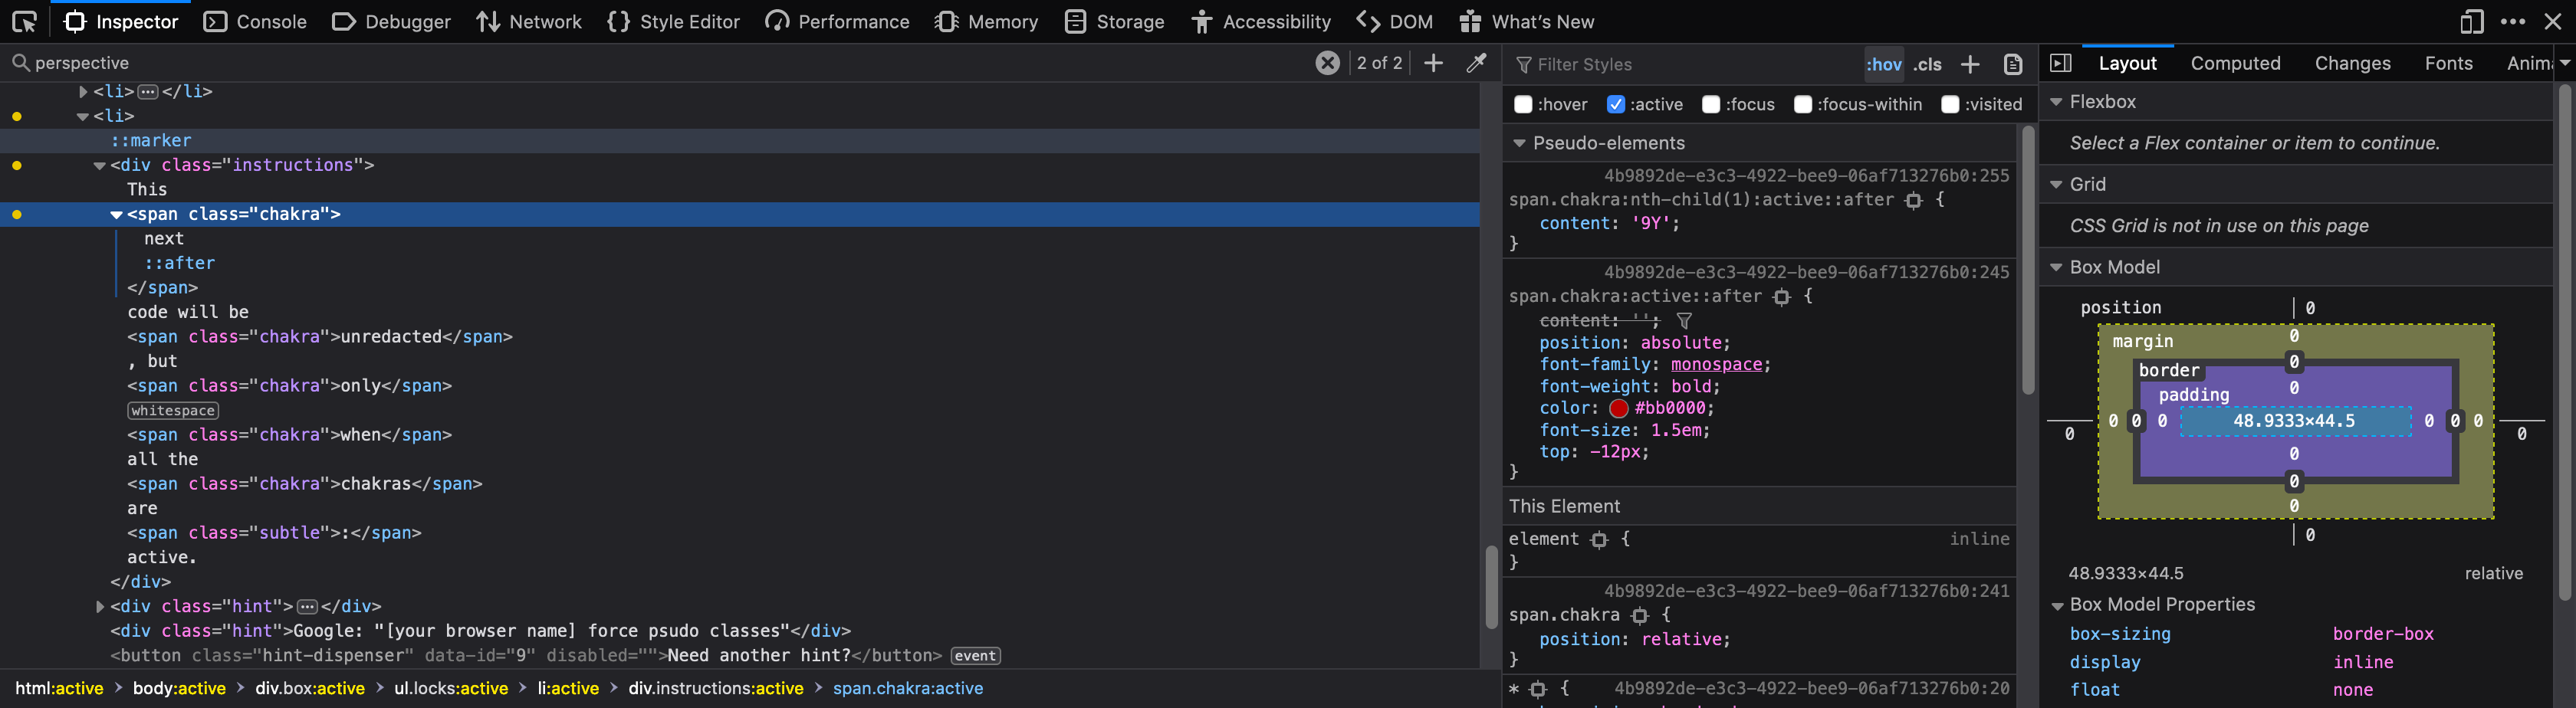The height and width of the screenshot is (708, 2576).
Task: Click the event badge on button
Action: [x=975, y=656]
